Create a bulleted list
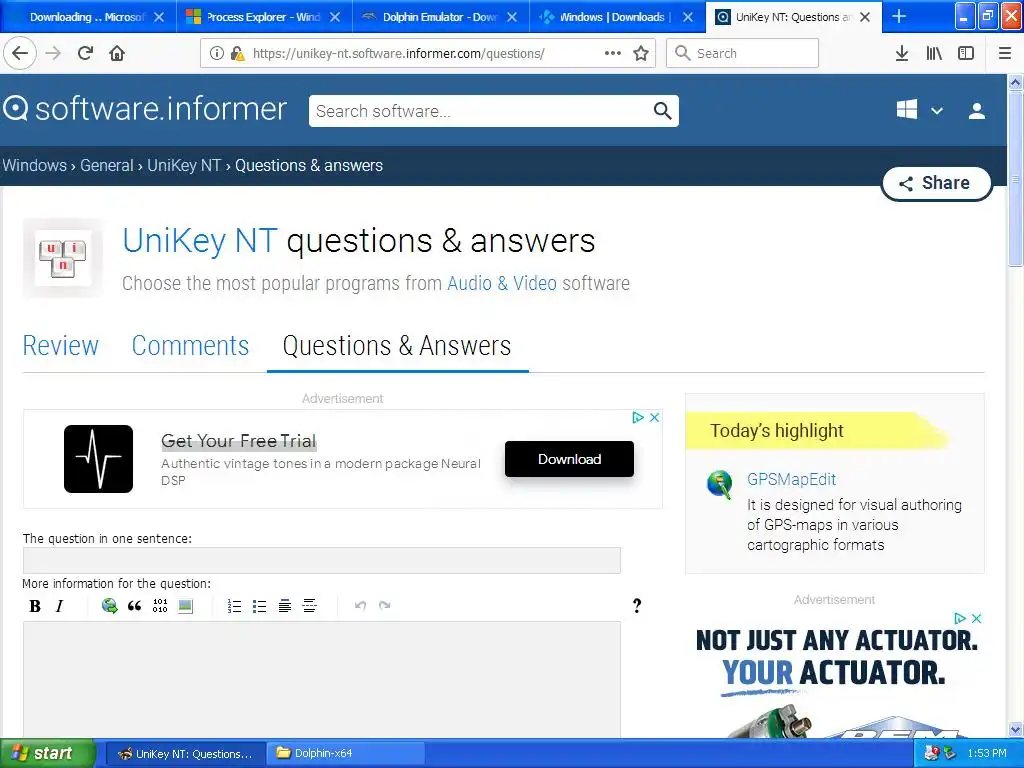 click(x=259, y=606)
